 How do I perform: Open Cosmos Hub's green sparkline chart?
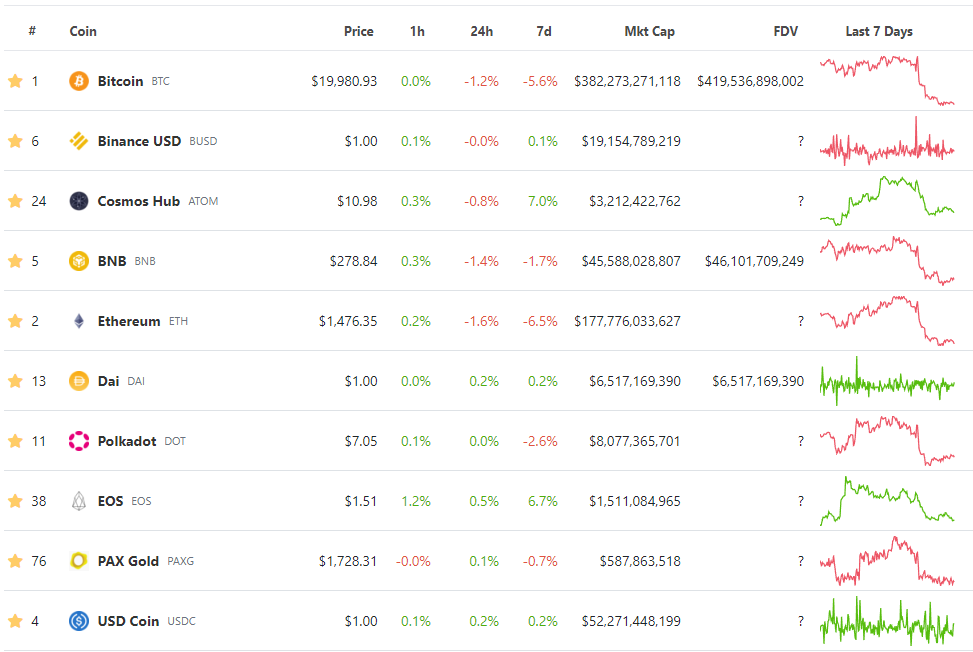coord(887,201)
